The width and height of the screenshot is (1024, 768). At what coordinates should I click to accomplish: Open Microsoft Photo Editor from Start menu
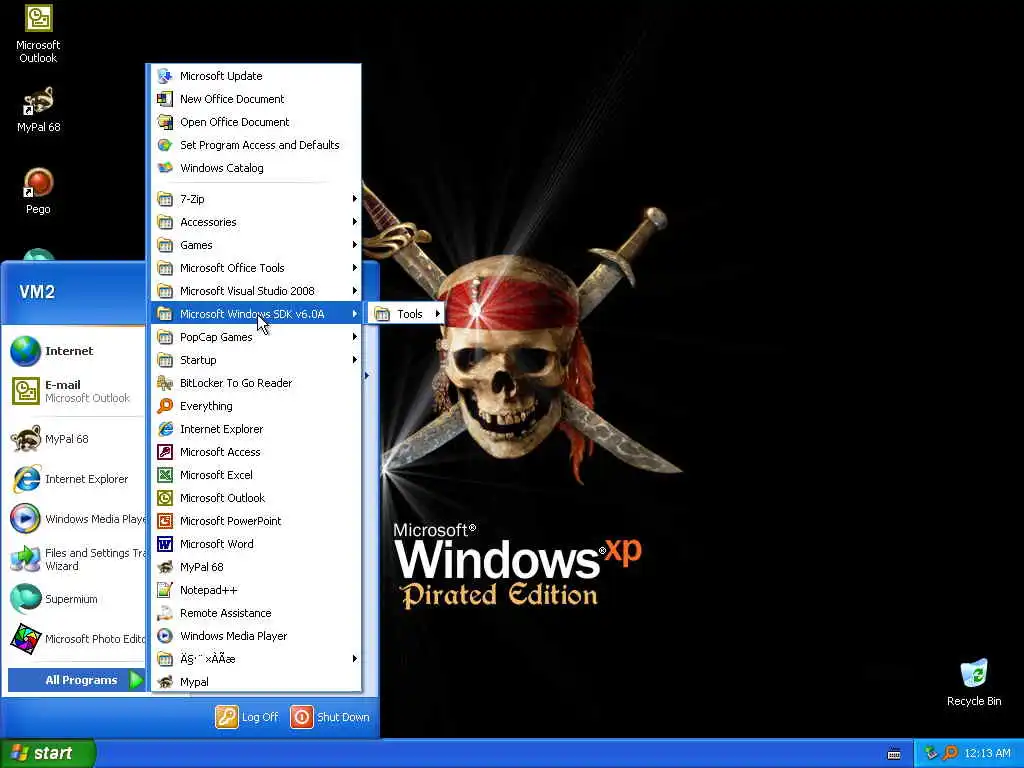point(76,639)
